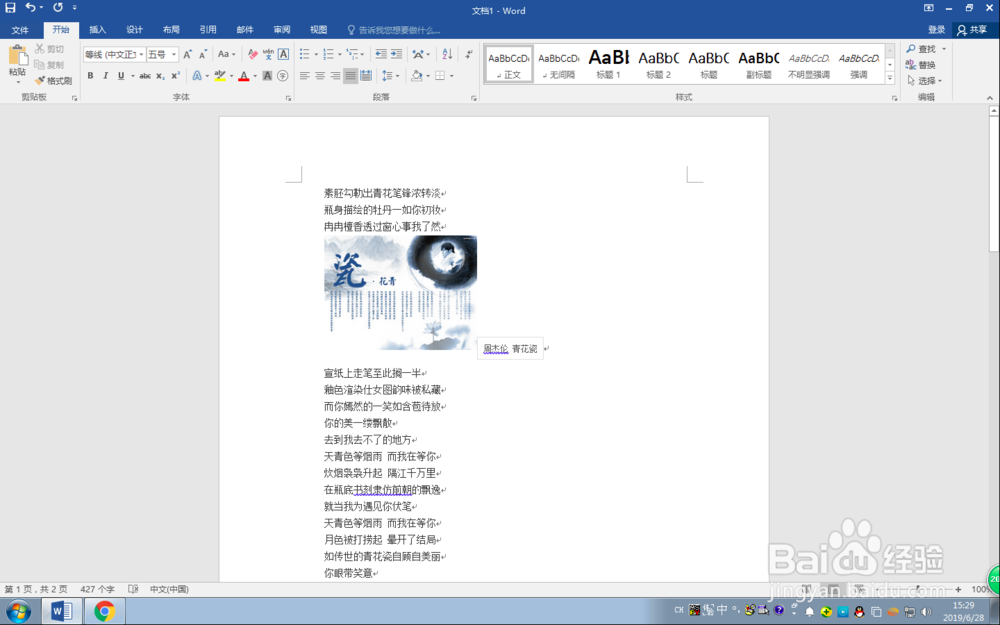Click the distributed alignment icon
Viewport: 1000px width, 625px height.
(365, 76)
